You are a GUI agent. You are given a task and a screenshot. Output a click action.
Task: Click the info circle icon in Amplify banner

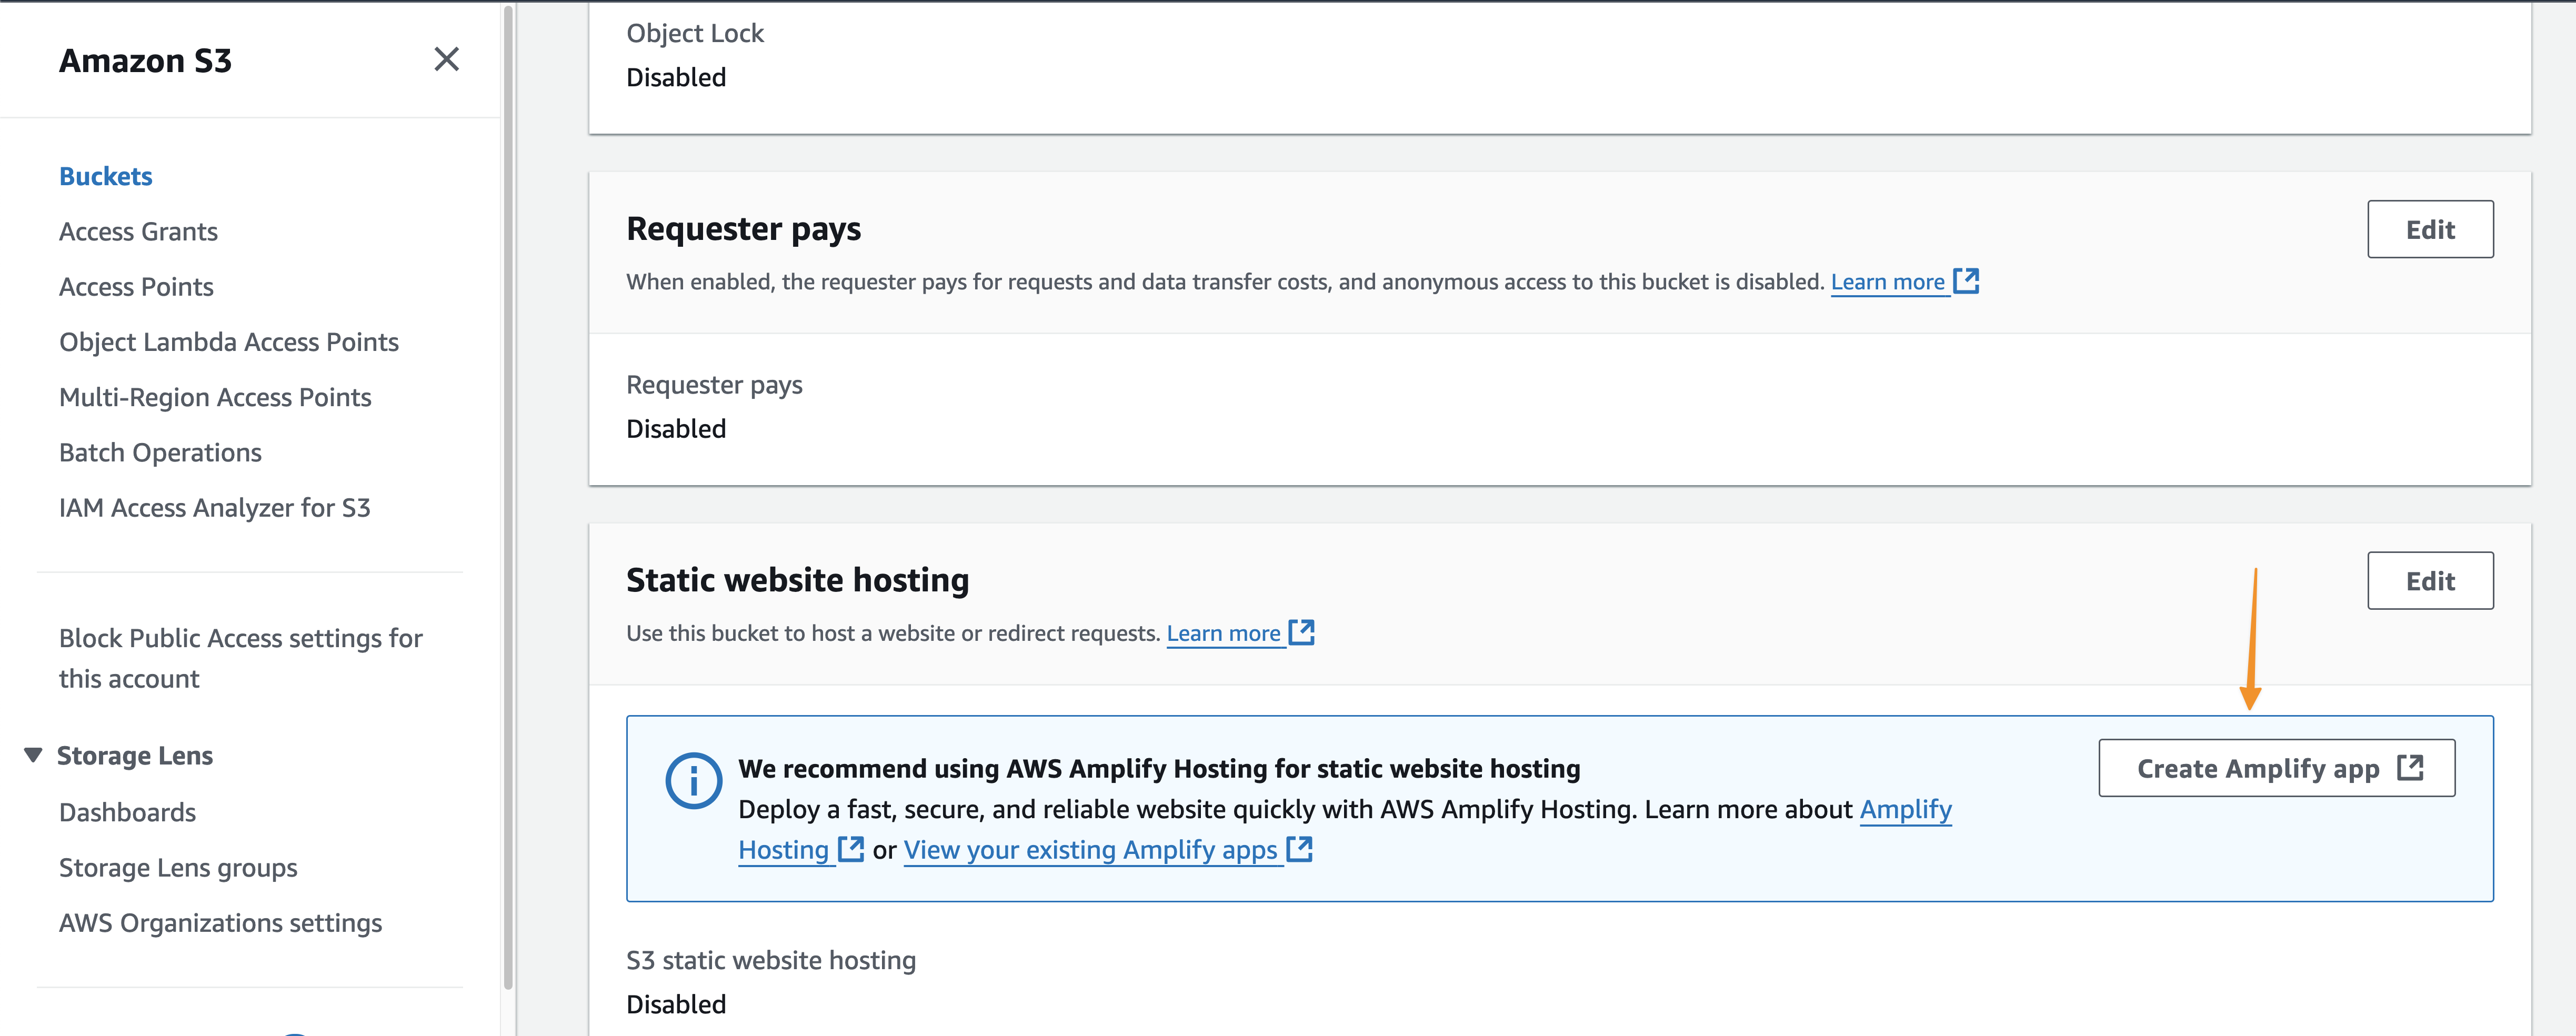point(693,780)
